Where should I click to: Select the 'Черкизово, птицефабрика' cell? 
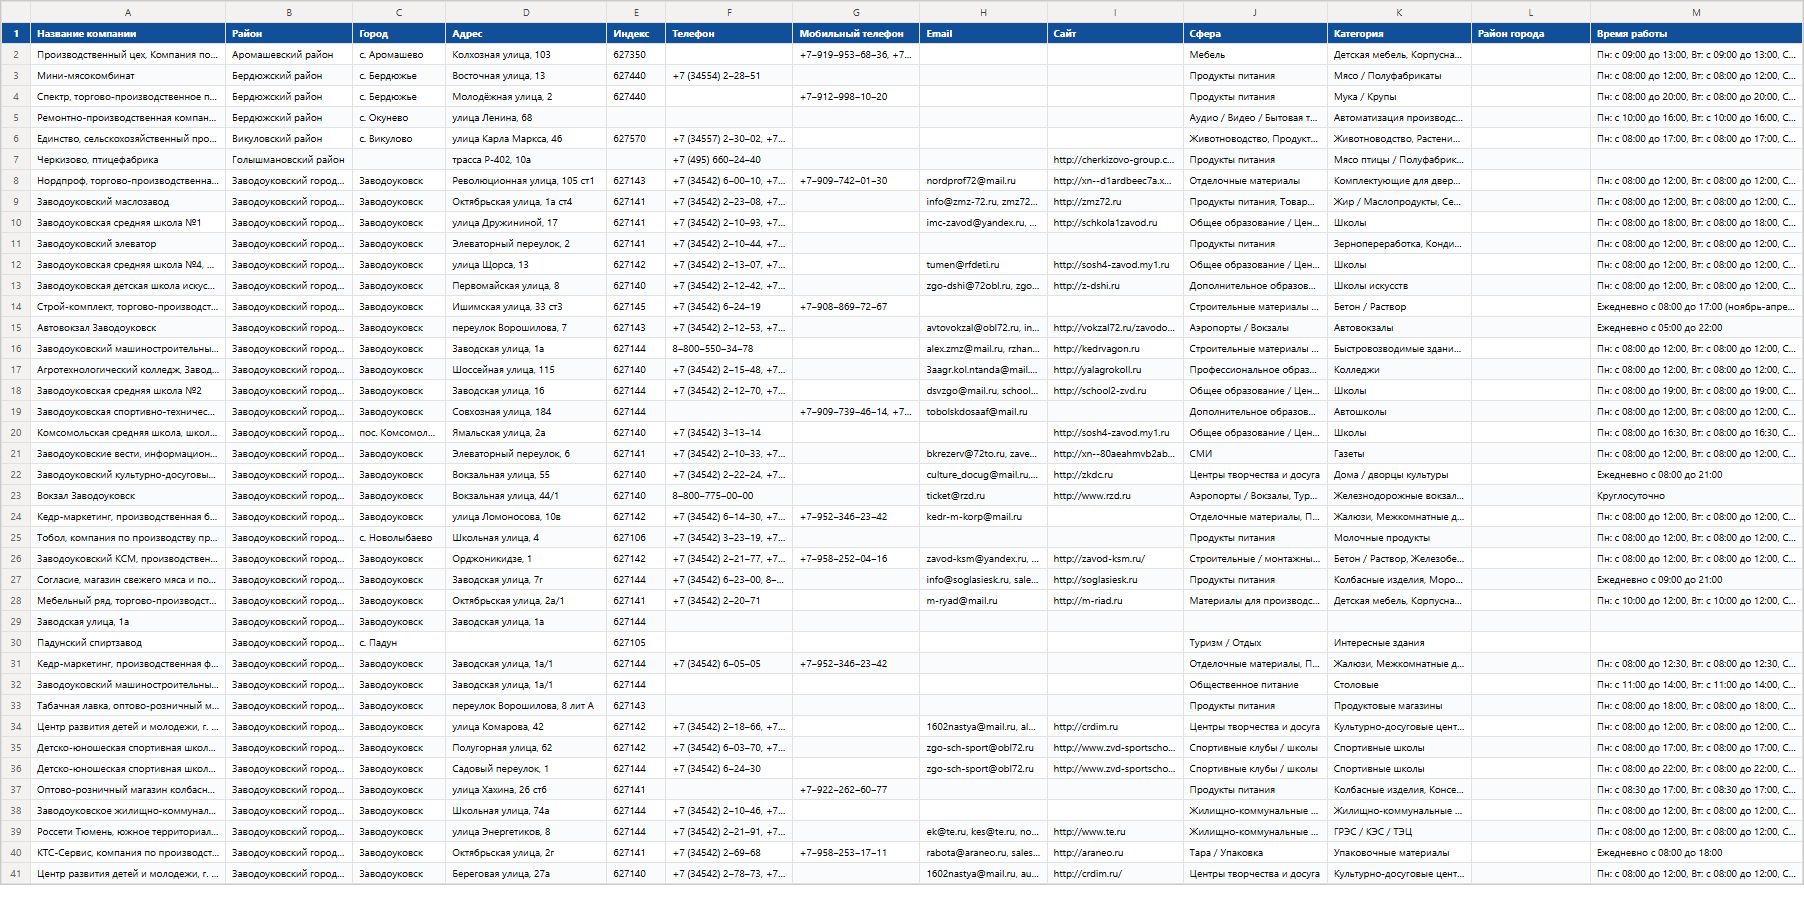click(x=128, y=160)
